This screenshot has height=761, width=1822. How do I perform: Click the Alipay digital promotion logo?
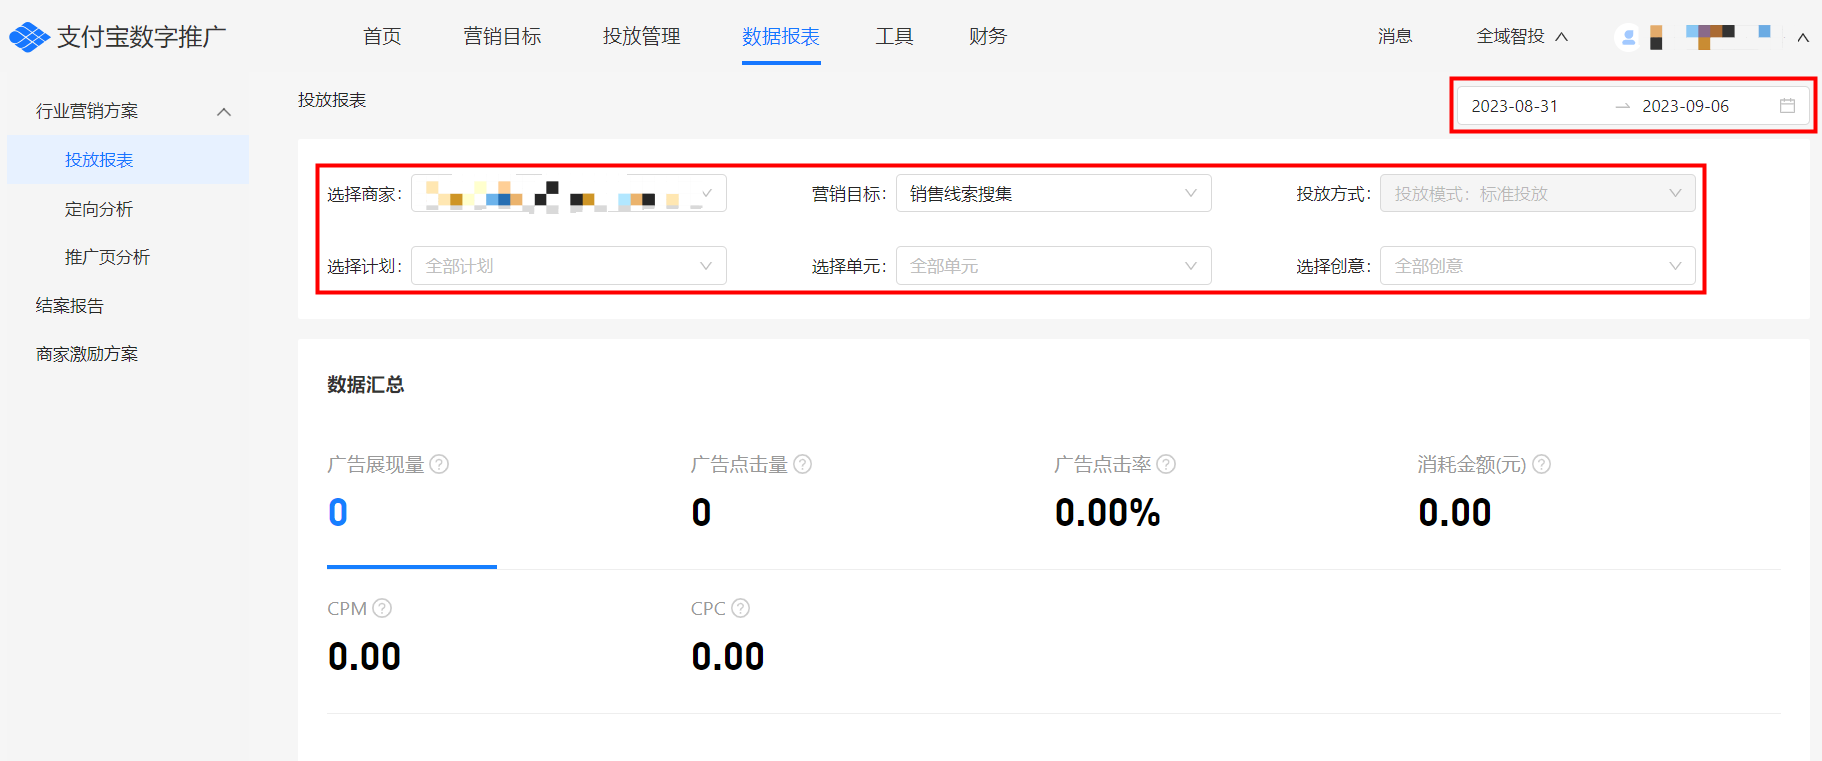click(118, 37)
